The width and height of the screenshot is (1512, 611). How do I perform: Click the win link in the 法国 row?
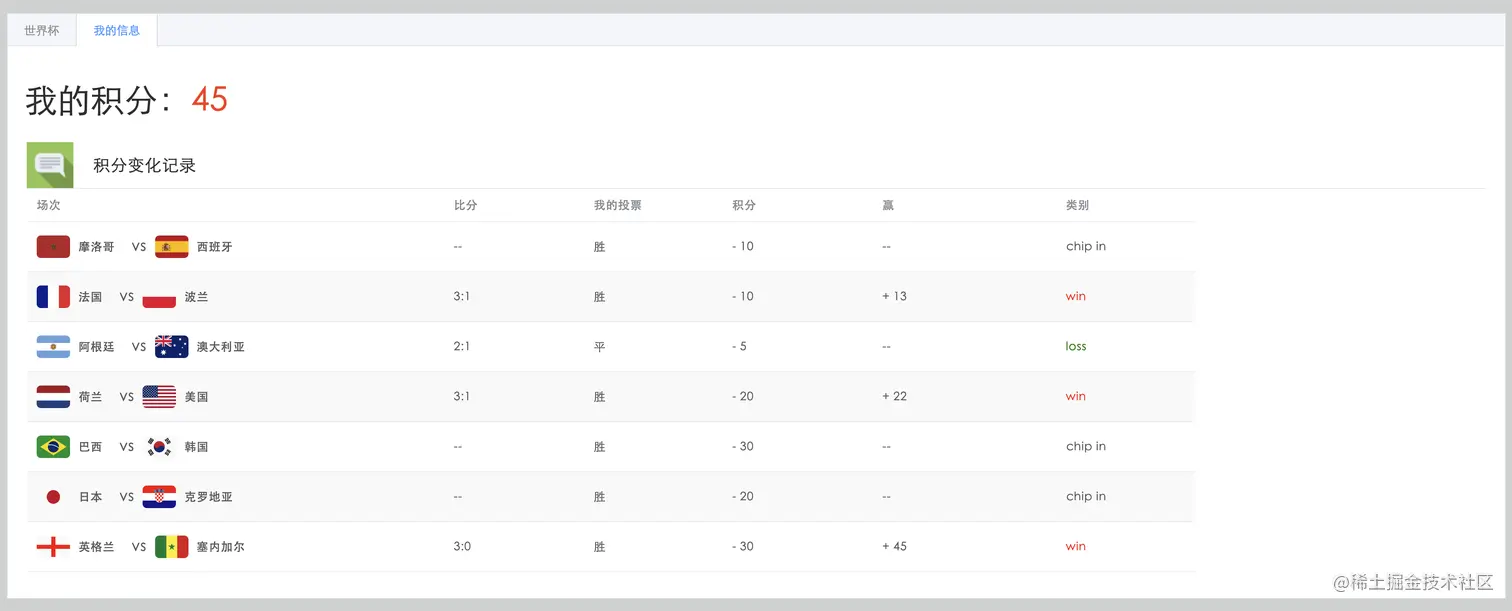(1075, 296)
